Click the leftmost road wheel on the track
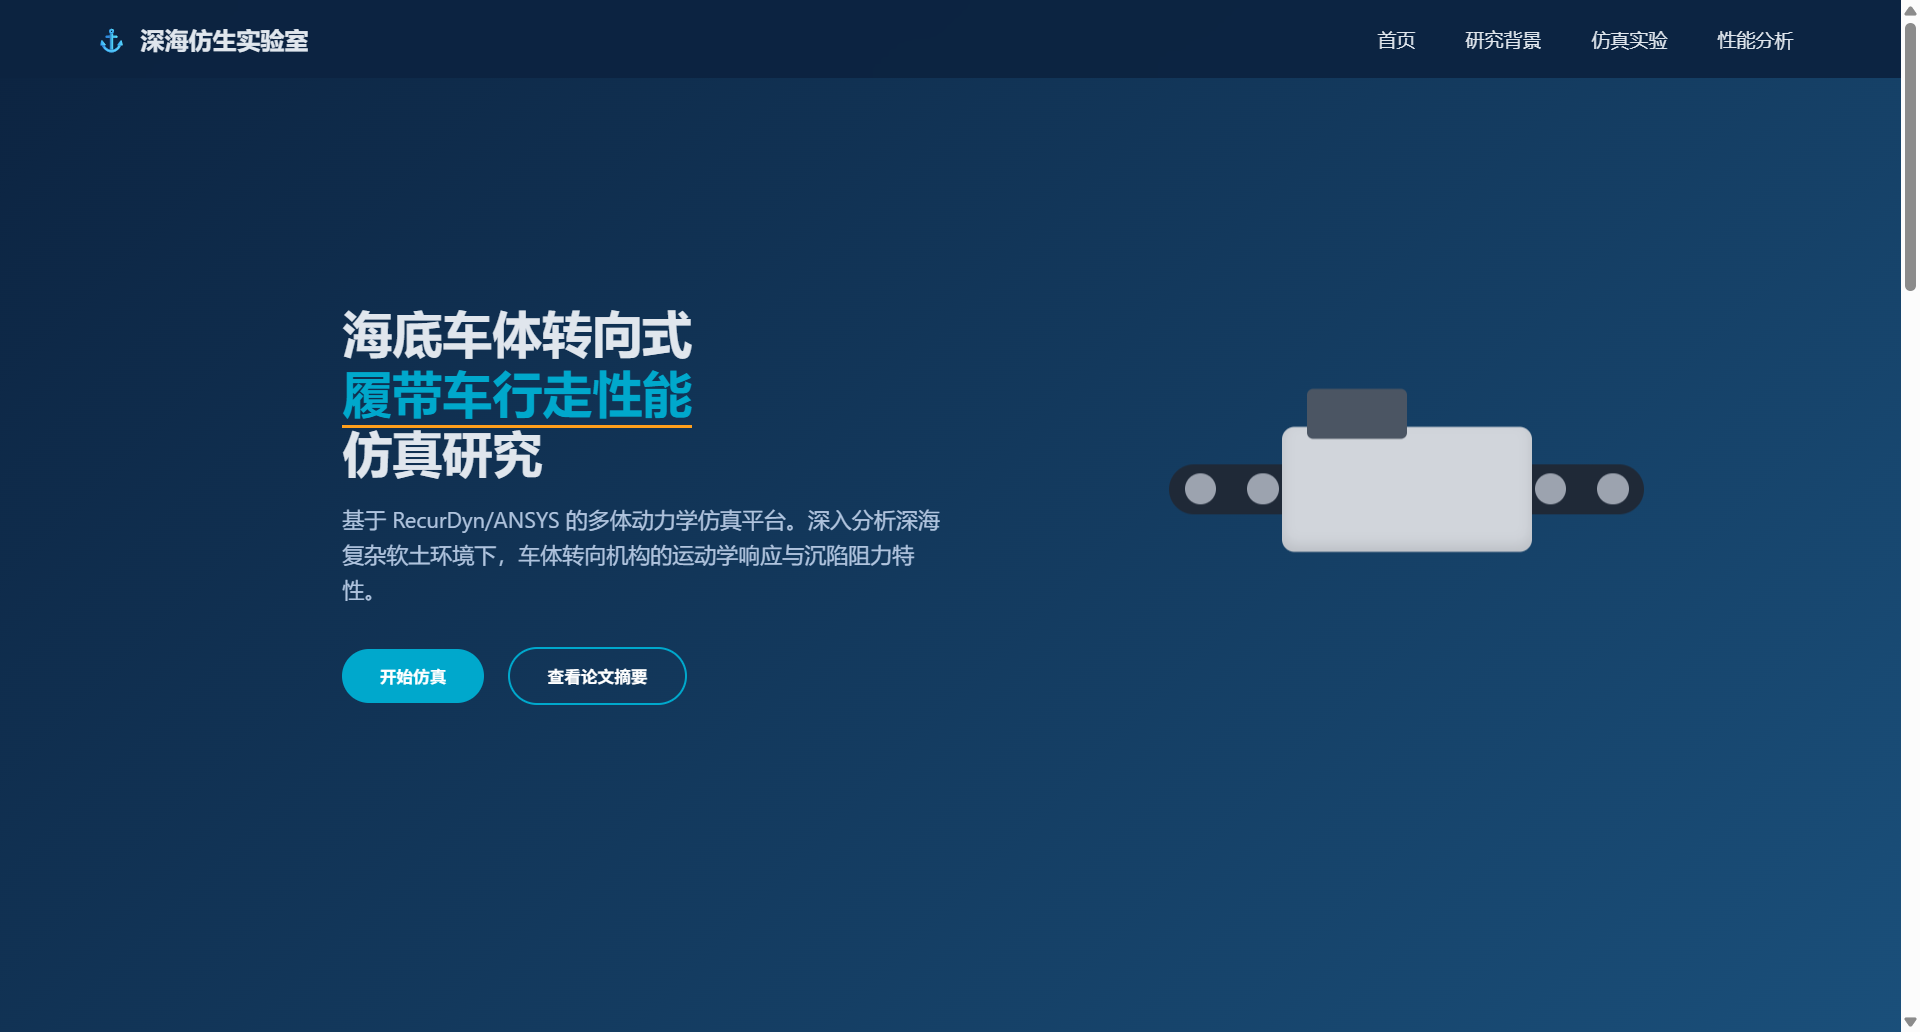1920x1032 pixels. pos(1201,488)
